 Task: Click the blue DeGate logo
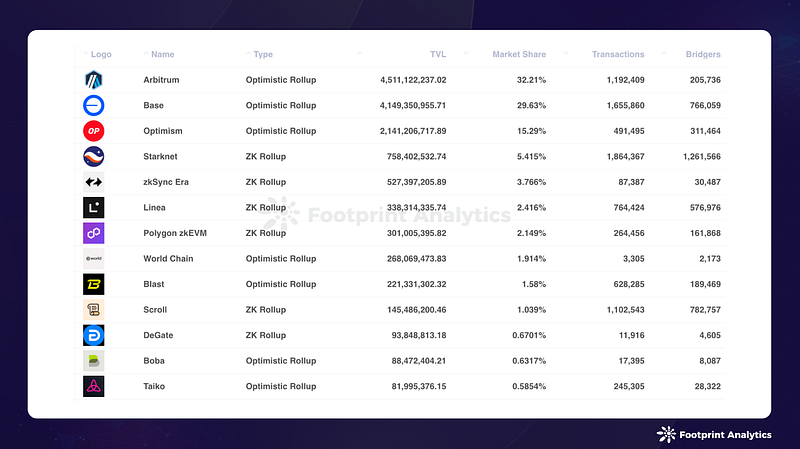[93, 335]
